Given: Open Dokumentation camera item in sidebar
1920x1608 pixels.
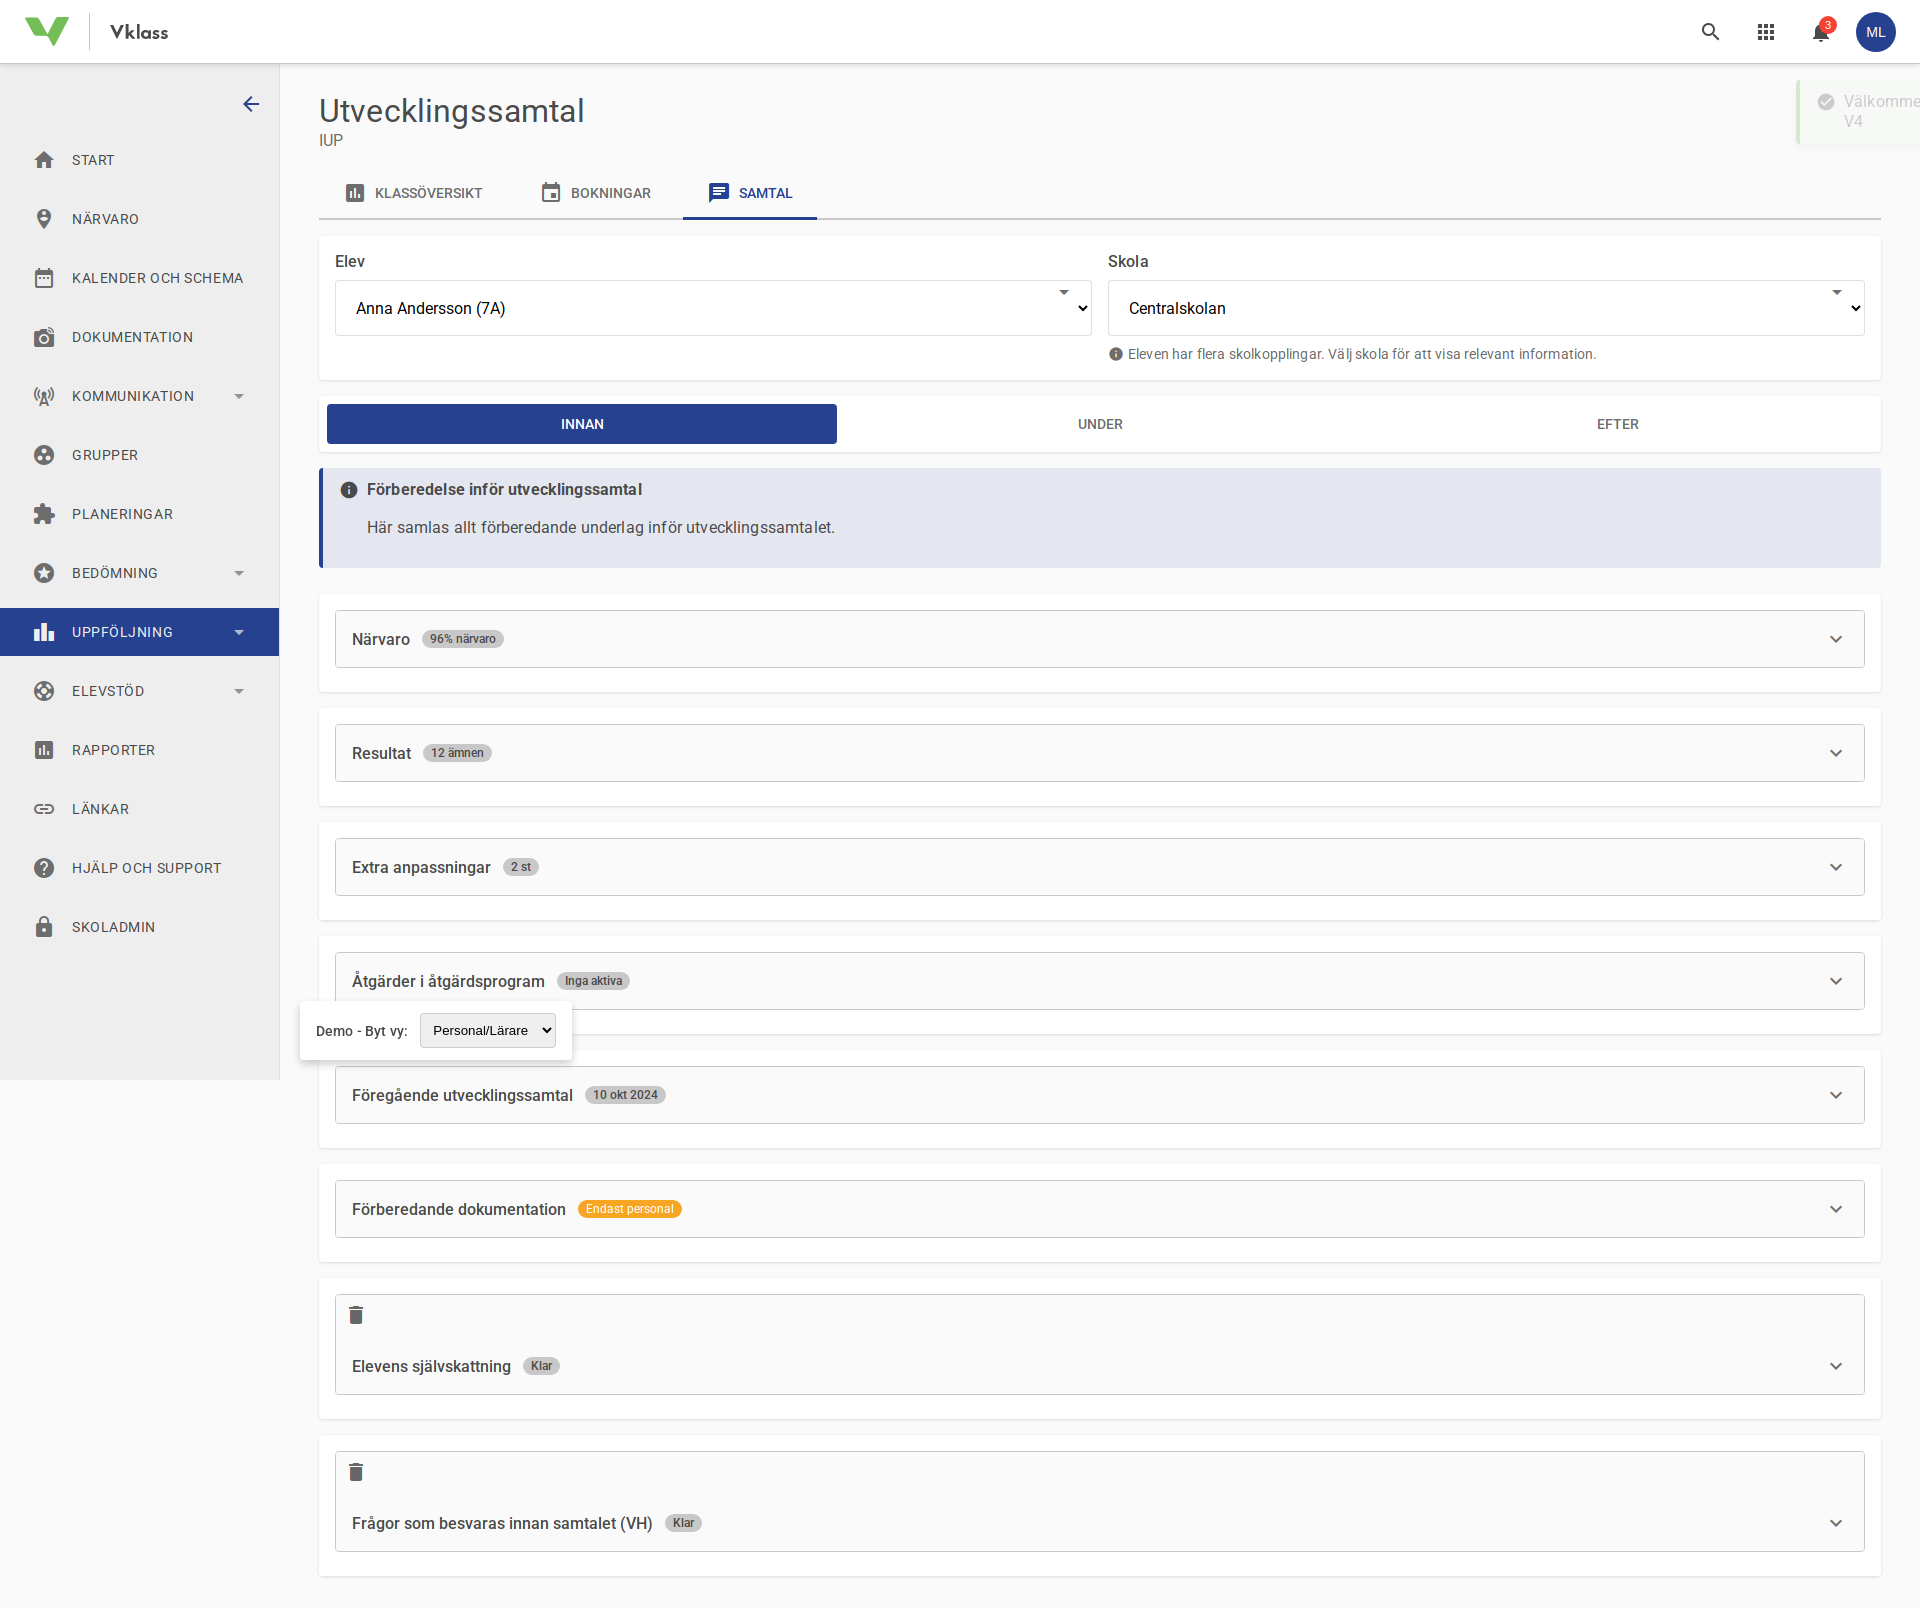Looking at the screenshot, I should pos(132,337).
